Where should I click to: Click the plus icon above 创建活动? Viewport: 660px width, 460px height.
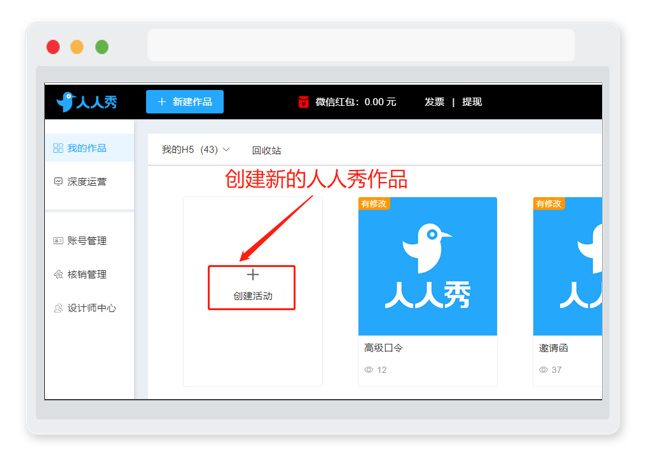coord(253,275)
